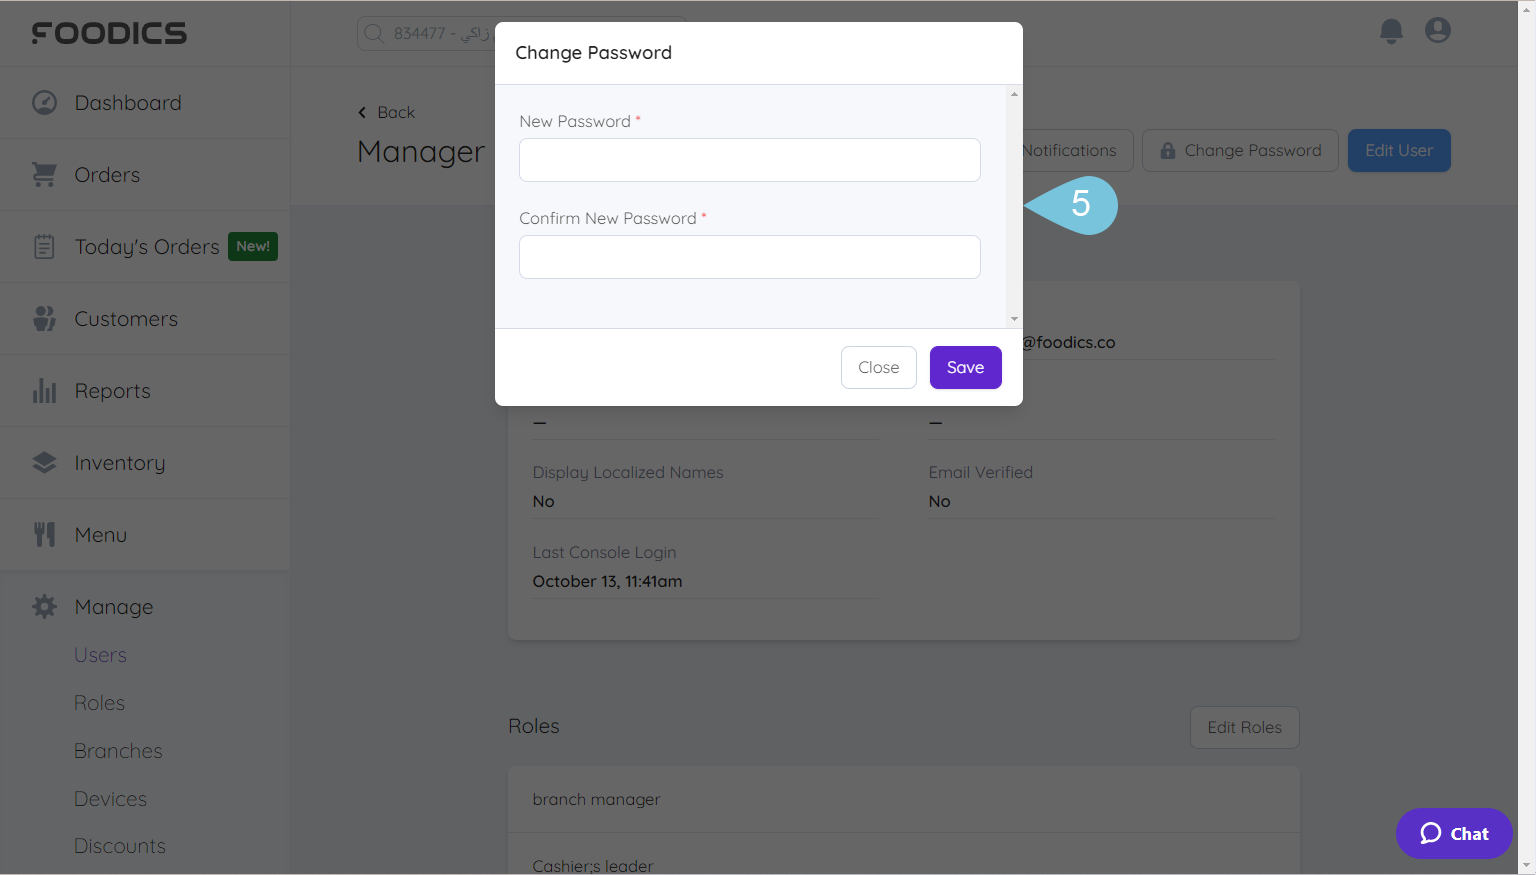Open Manage using the gear icon

click(x=45, y=606)
